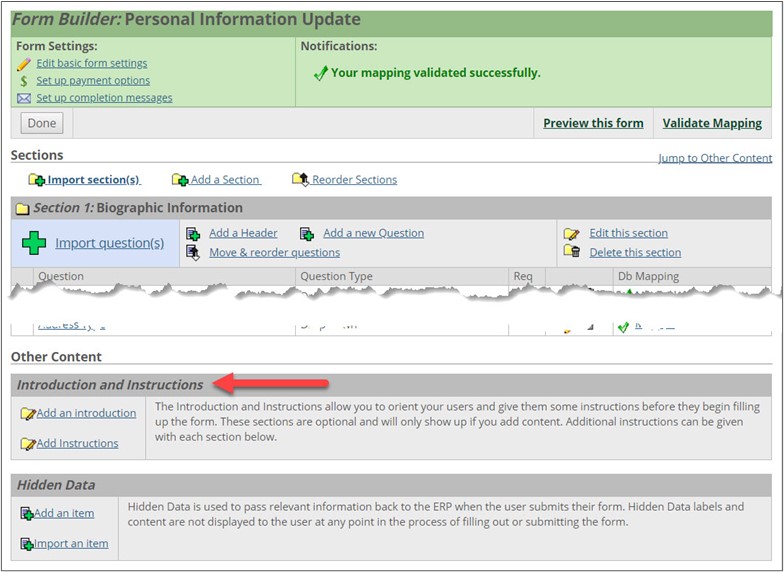Click the Import section(s) folder icon
This screenshot has width=784, height=572.
pyautogui.click(x=36, y=180)
